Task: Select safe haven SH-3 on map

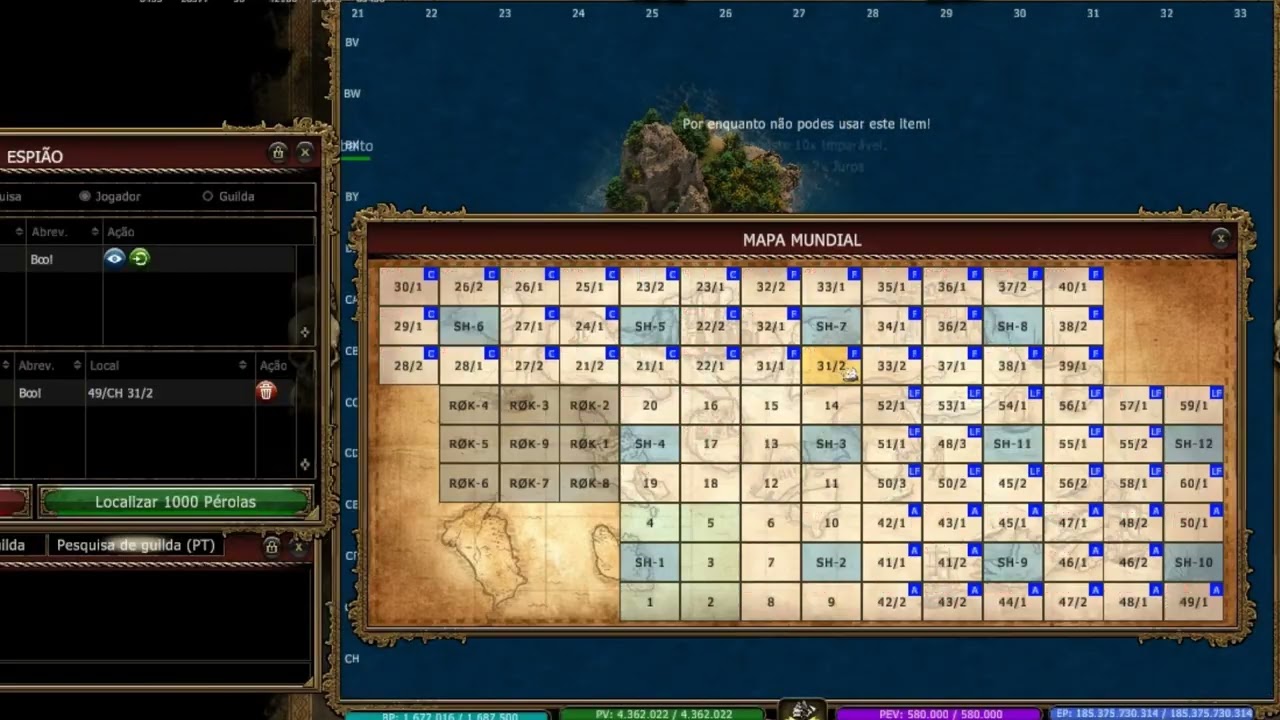Action: click(831, 444)
